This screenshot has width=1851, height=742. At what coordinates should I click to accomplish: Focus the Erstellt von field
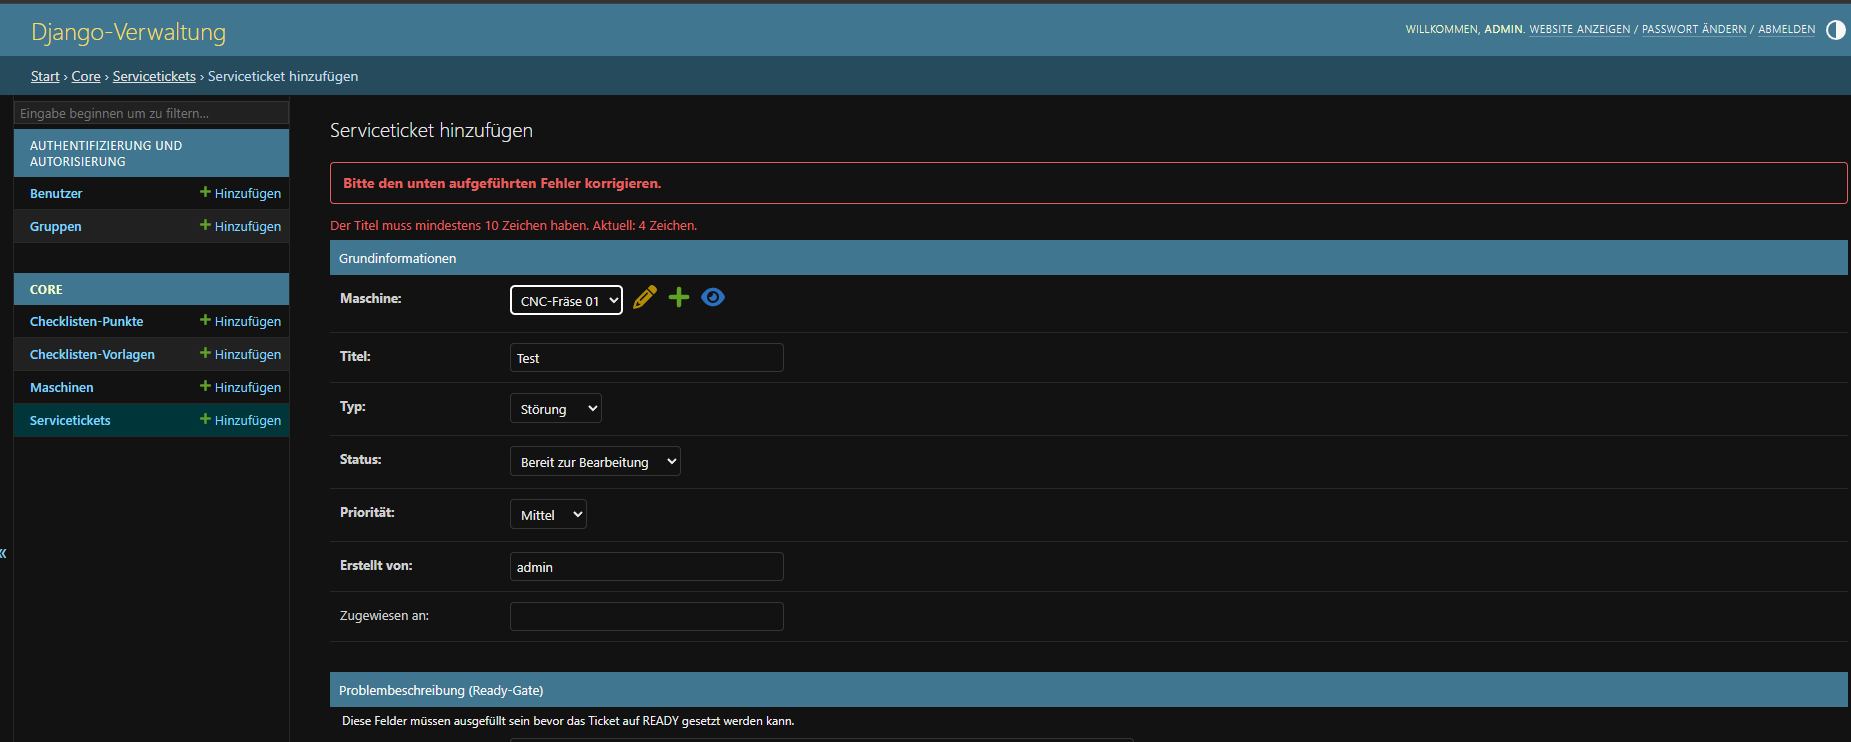tap(647, 567)
